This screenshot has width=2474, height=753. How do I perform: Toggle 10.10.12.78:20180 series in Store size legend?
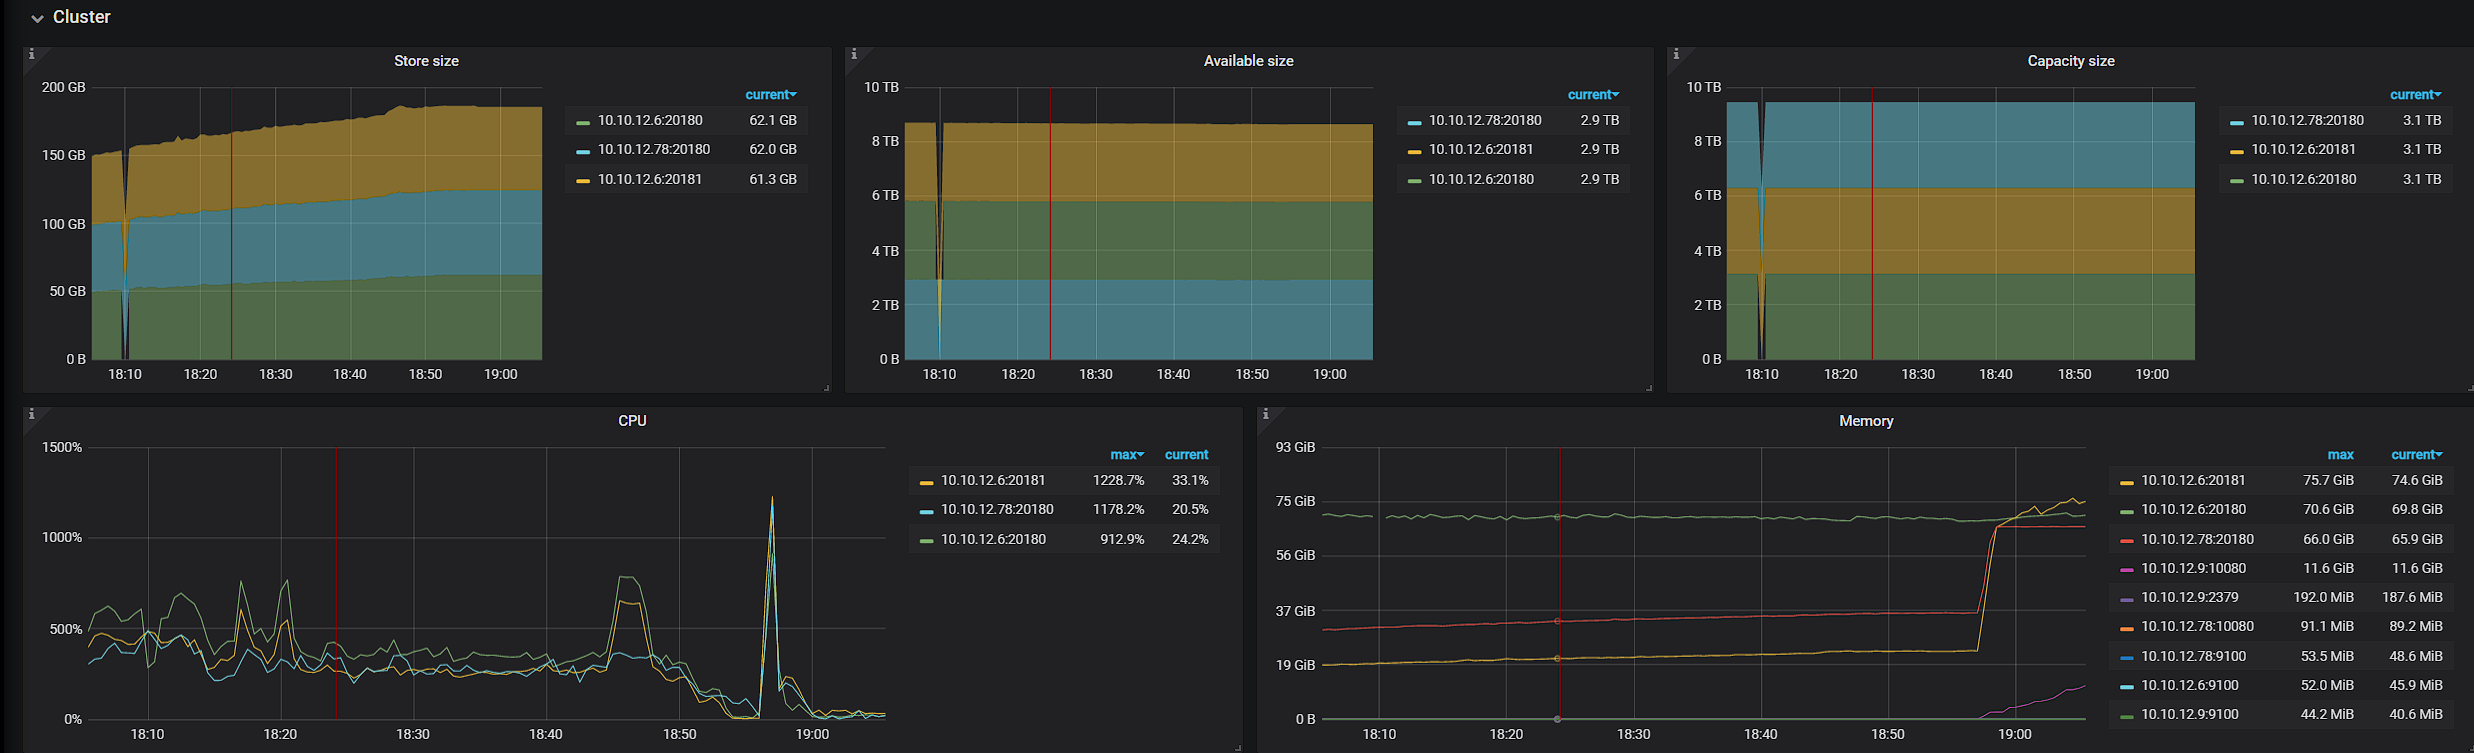click(x=654, y=149)
